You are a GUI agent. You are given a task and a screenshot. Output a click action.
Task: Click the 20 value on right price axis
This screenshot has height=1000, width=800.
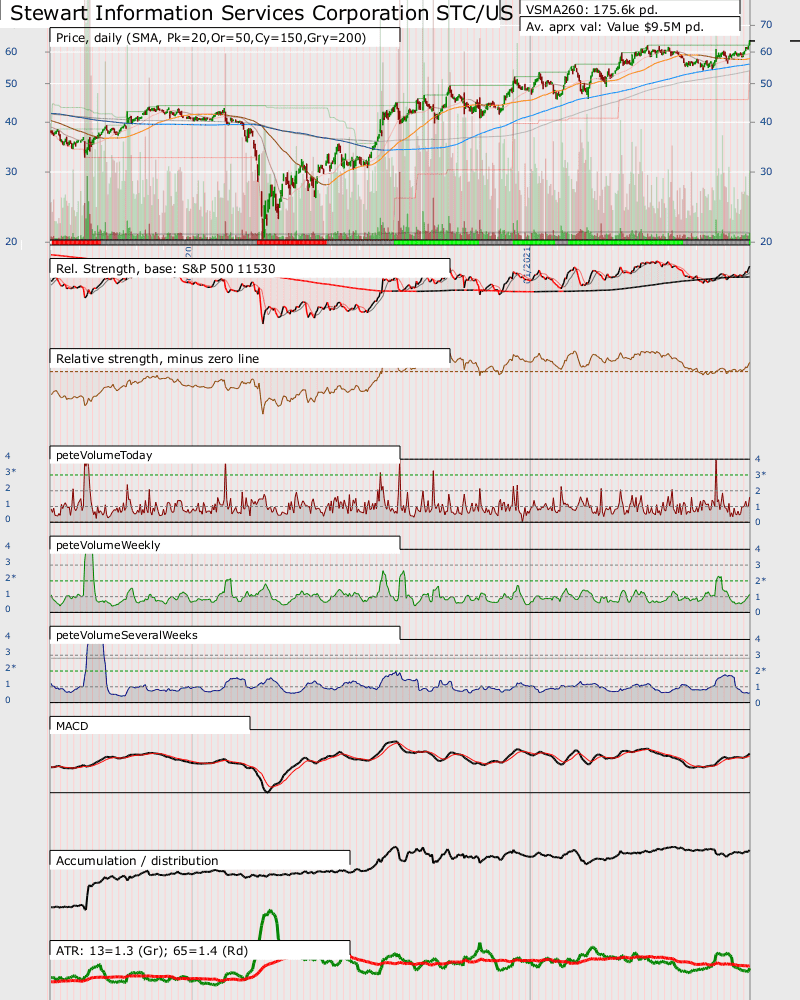[x=766, y=241]
